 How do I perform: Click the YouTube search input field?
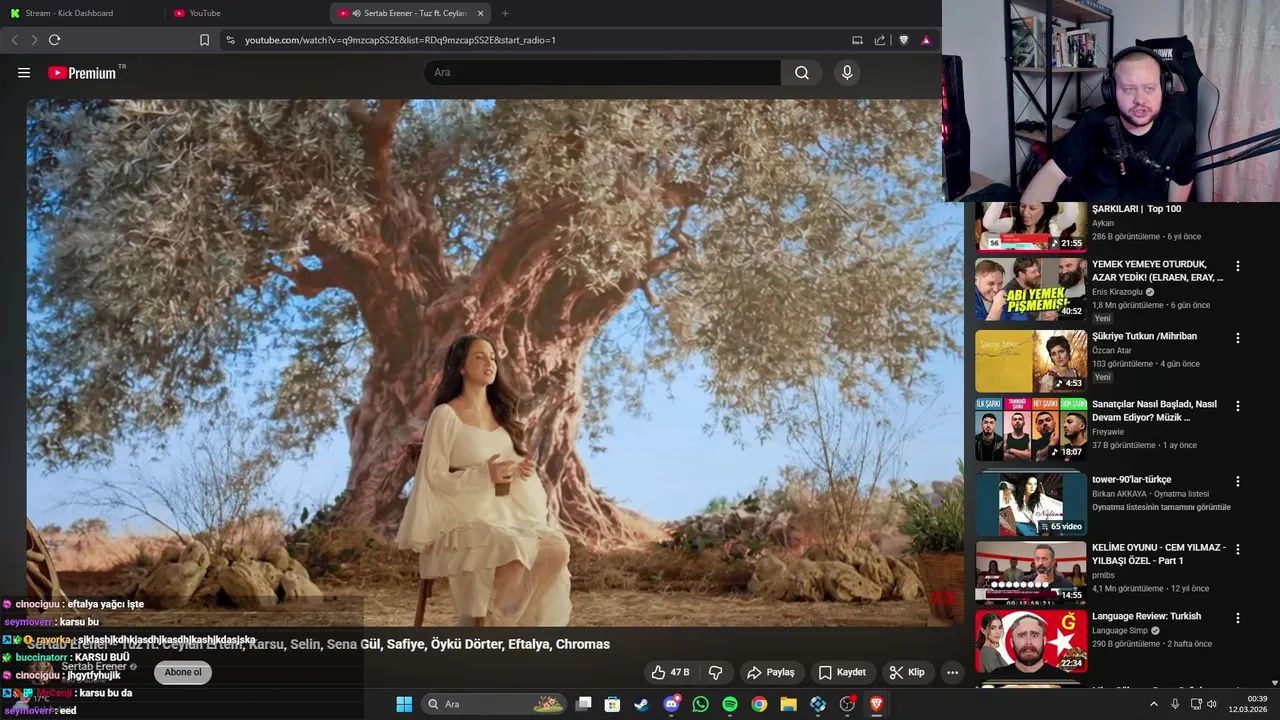click(x=602, y=73)
